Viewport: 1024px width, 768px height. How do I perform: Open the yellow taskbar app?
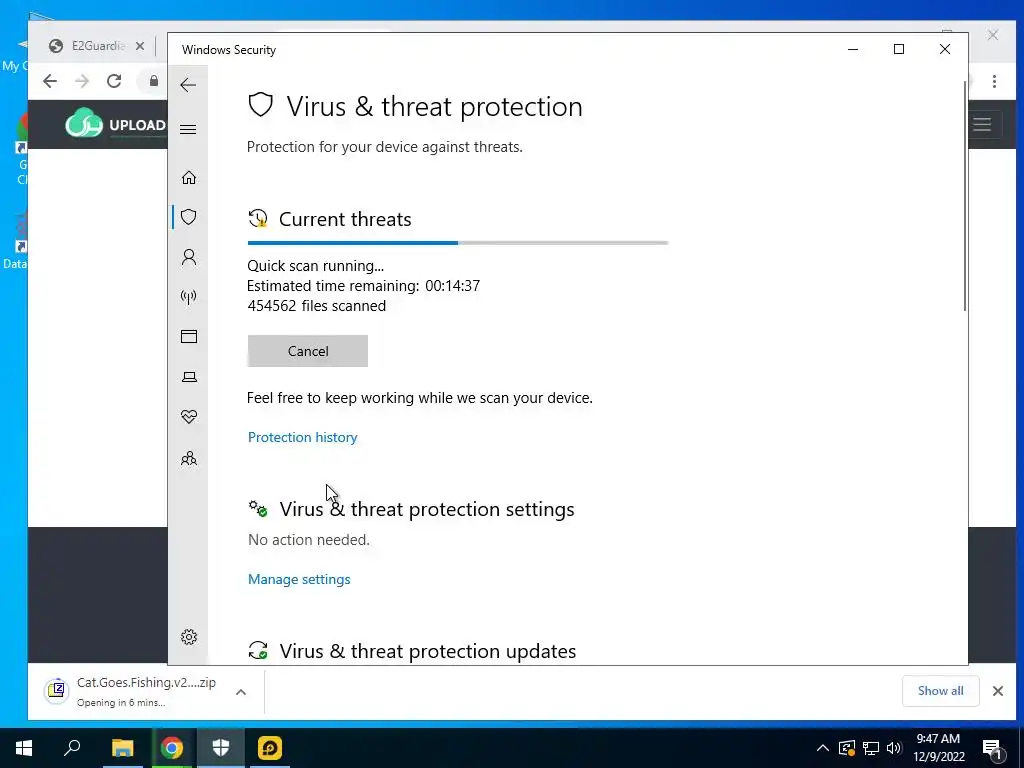tap(270, 748)
